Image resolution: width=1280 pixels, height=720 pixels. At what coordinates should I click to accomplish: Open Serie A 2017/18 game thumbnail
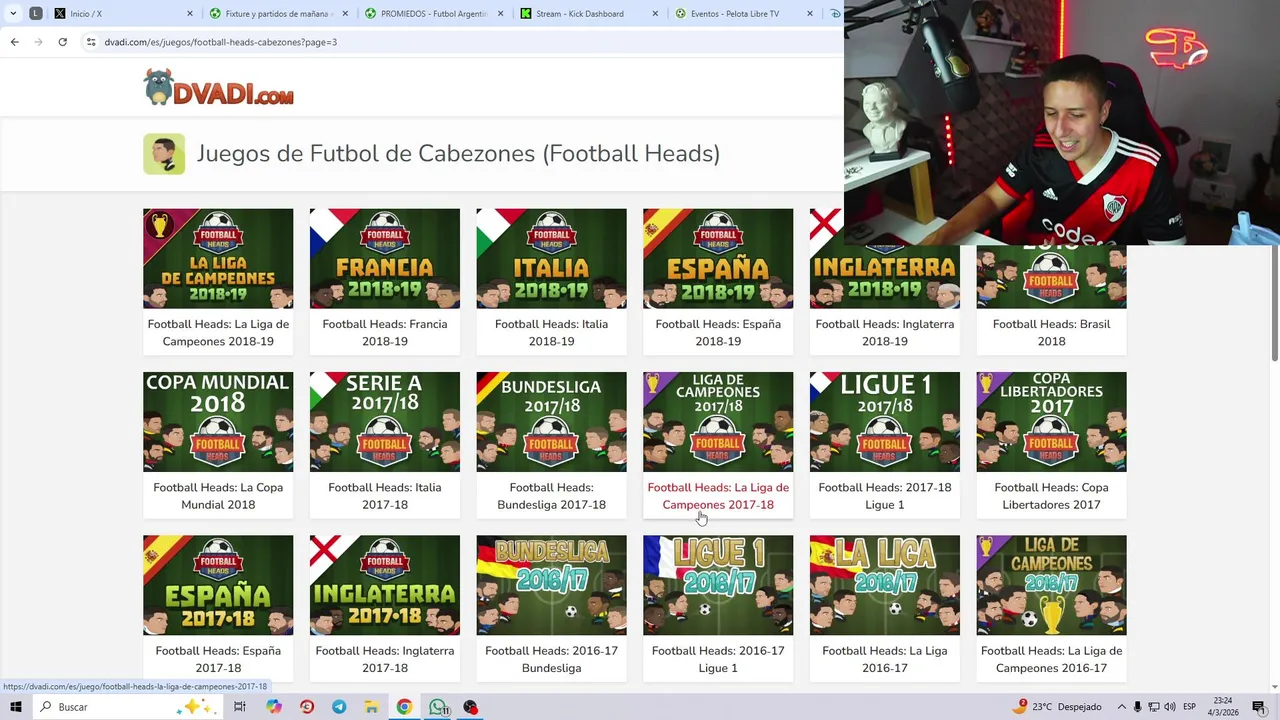pyautogui.click(x=385, y=422)
